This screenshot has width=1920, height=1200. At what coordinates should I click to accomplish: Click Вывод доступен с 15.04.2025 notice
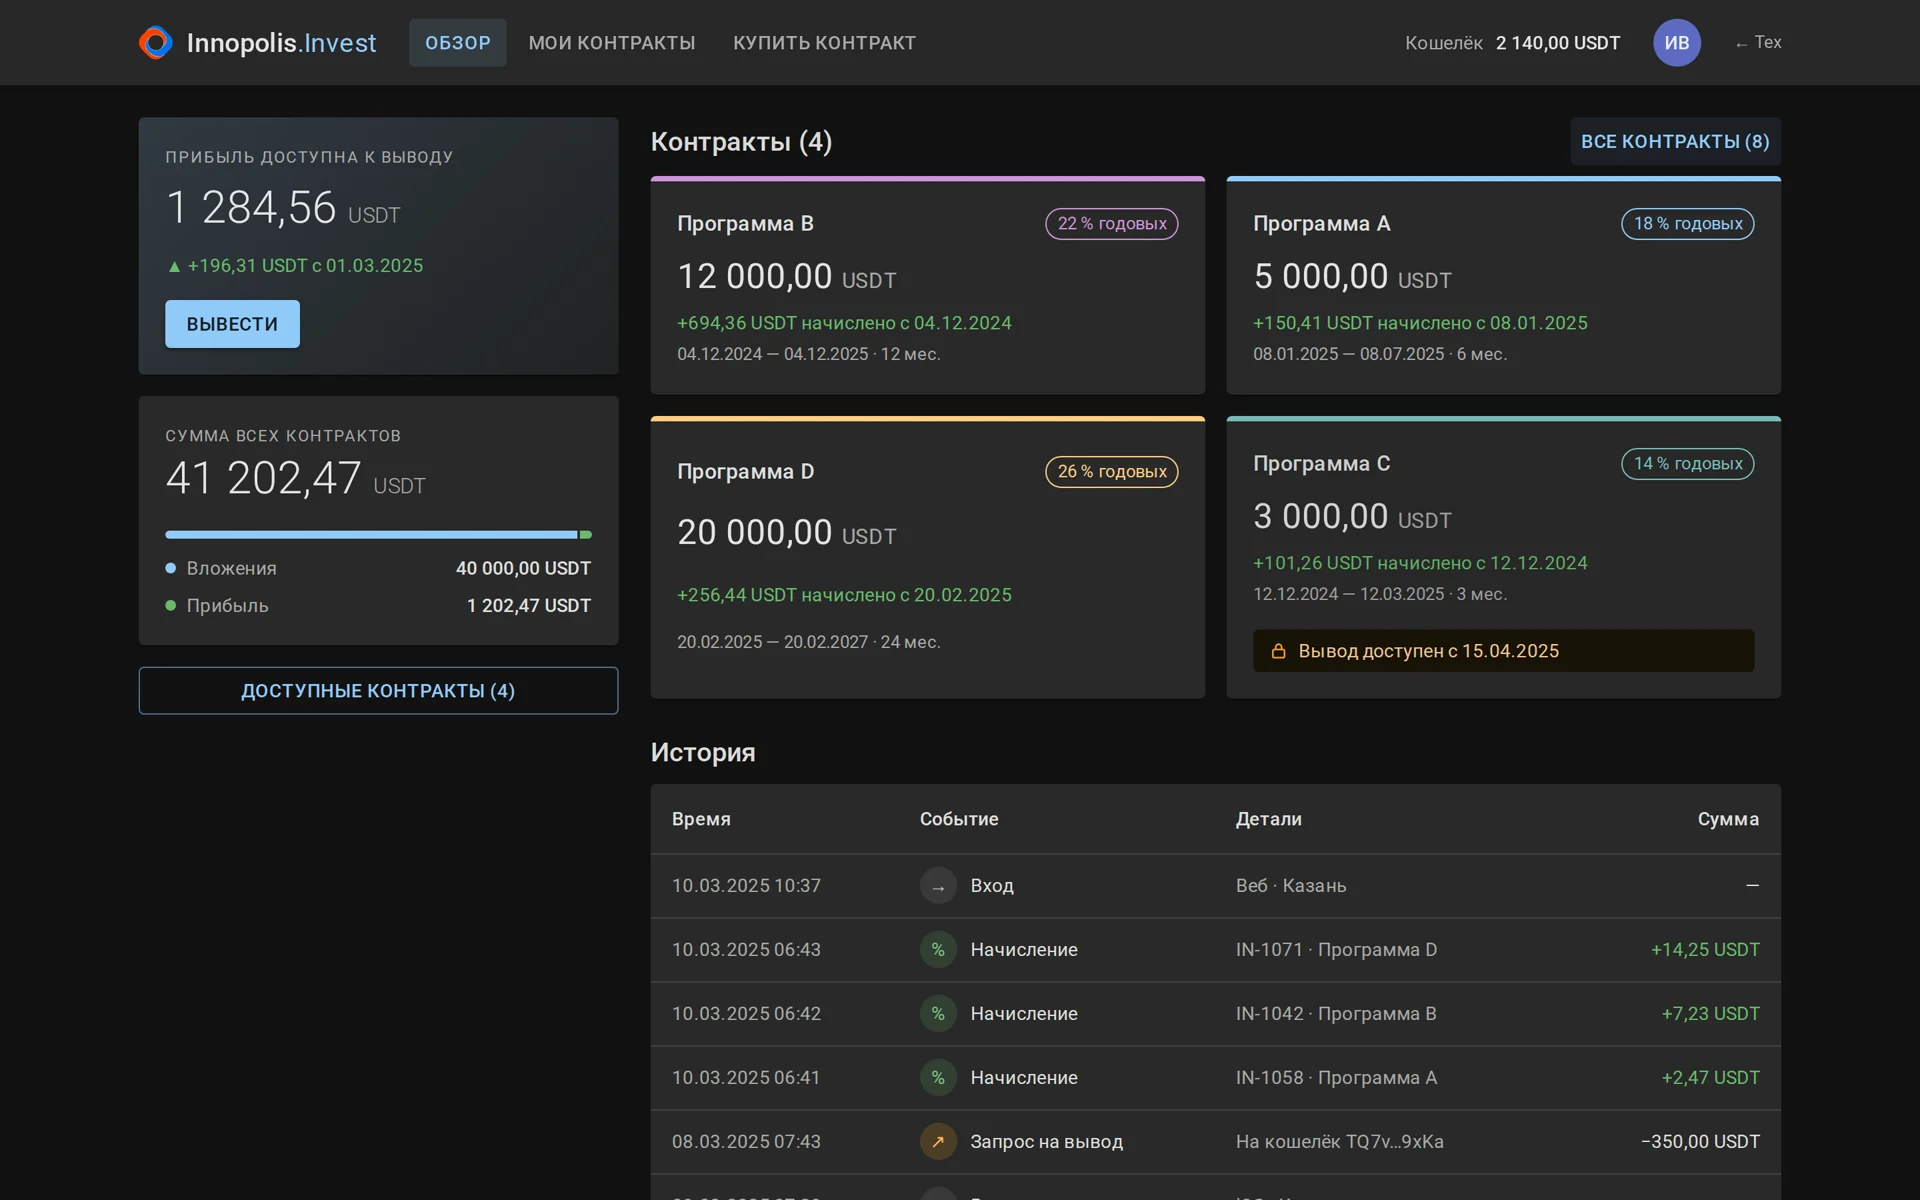tap(1503, 651)
